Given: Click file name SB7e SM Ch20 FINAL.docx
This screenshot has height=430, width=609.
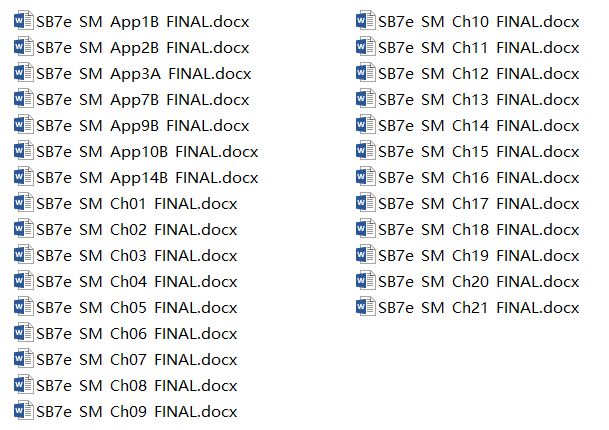Looking at the screenshot, I should 479,282.
